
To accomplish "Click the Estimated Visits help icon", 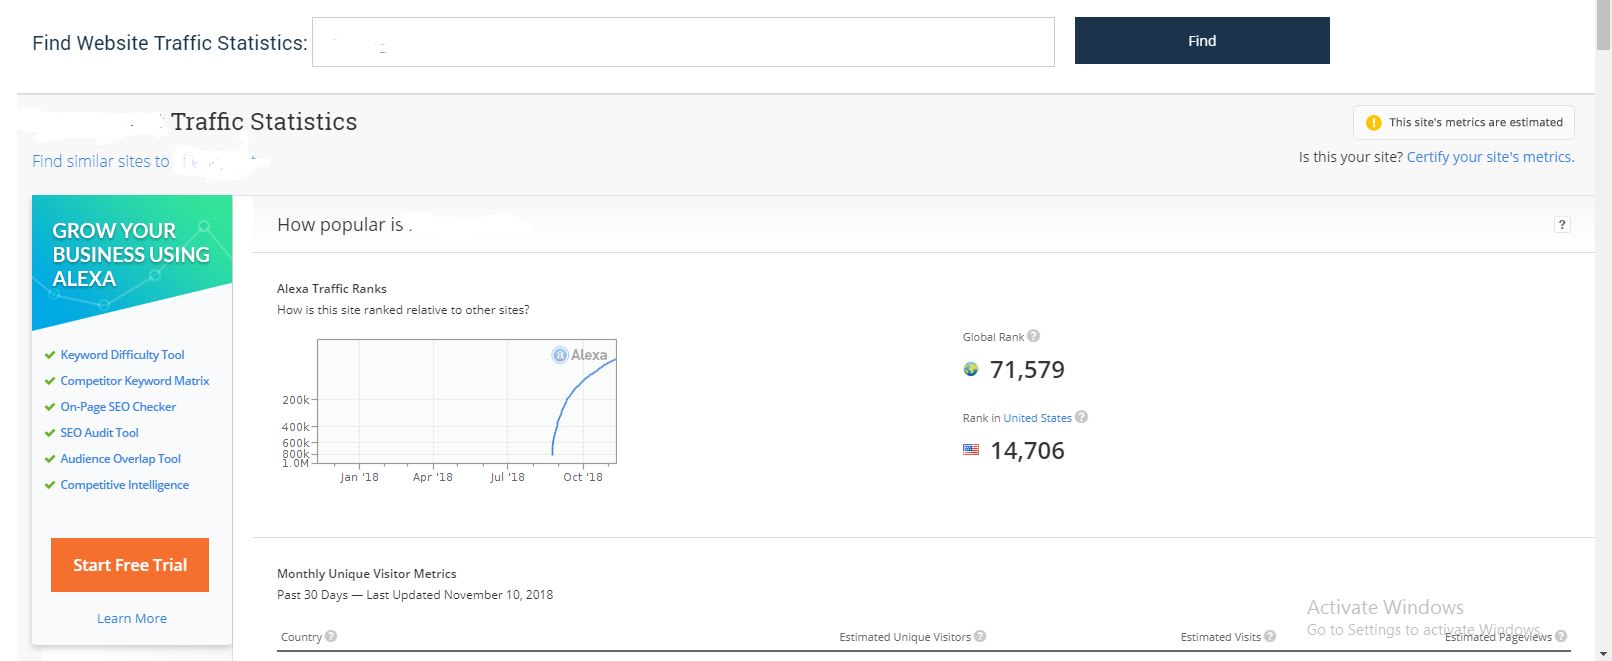I will [1270, 636].
